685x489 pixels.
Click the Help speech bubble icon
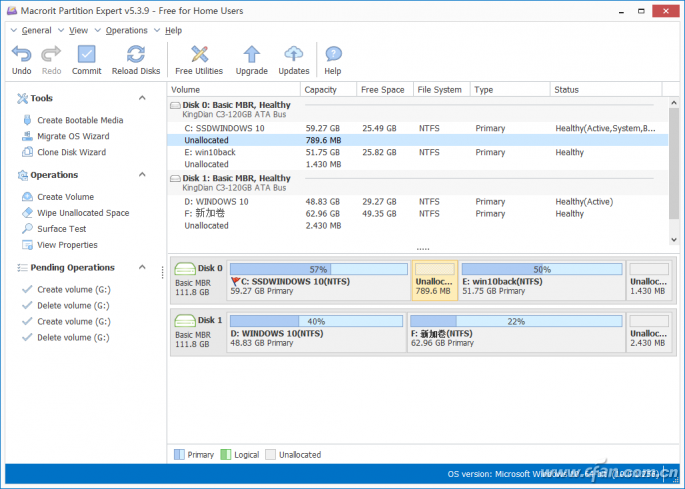[x=333, y=55]
